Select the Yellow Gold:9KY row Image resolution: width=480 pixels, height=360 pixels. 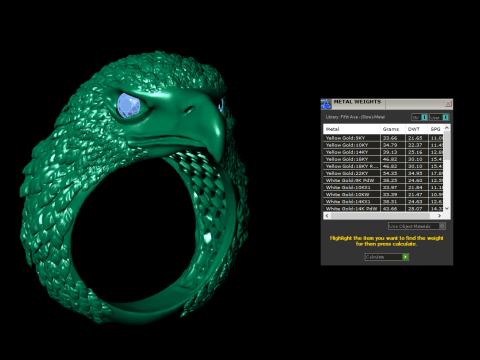[x=383, y=138]
